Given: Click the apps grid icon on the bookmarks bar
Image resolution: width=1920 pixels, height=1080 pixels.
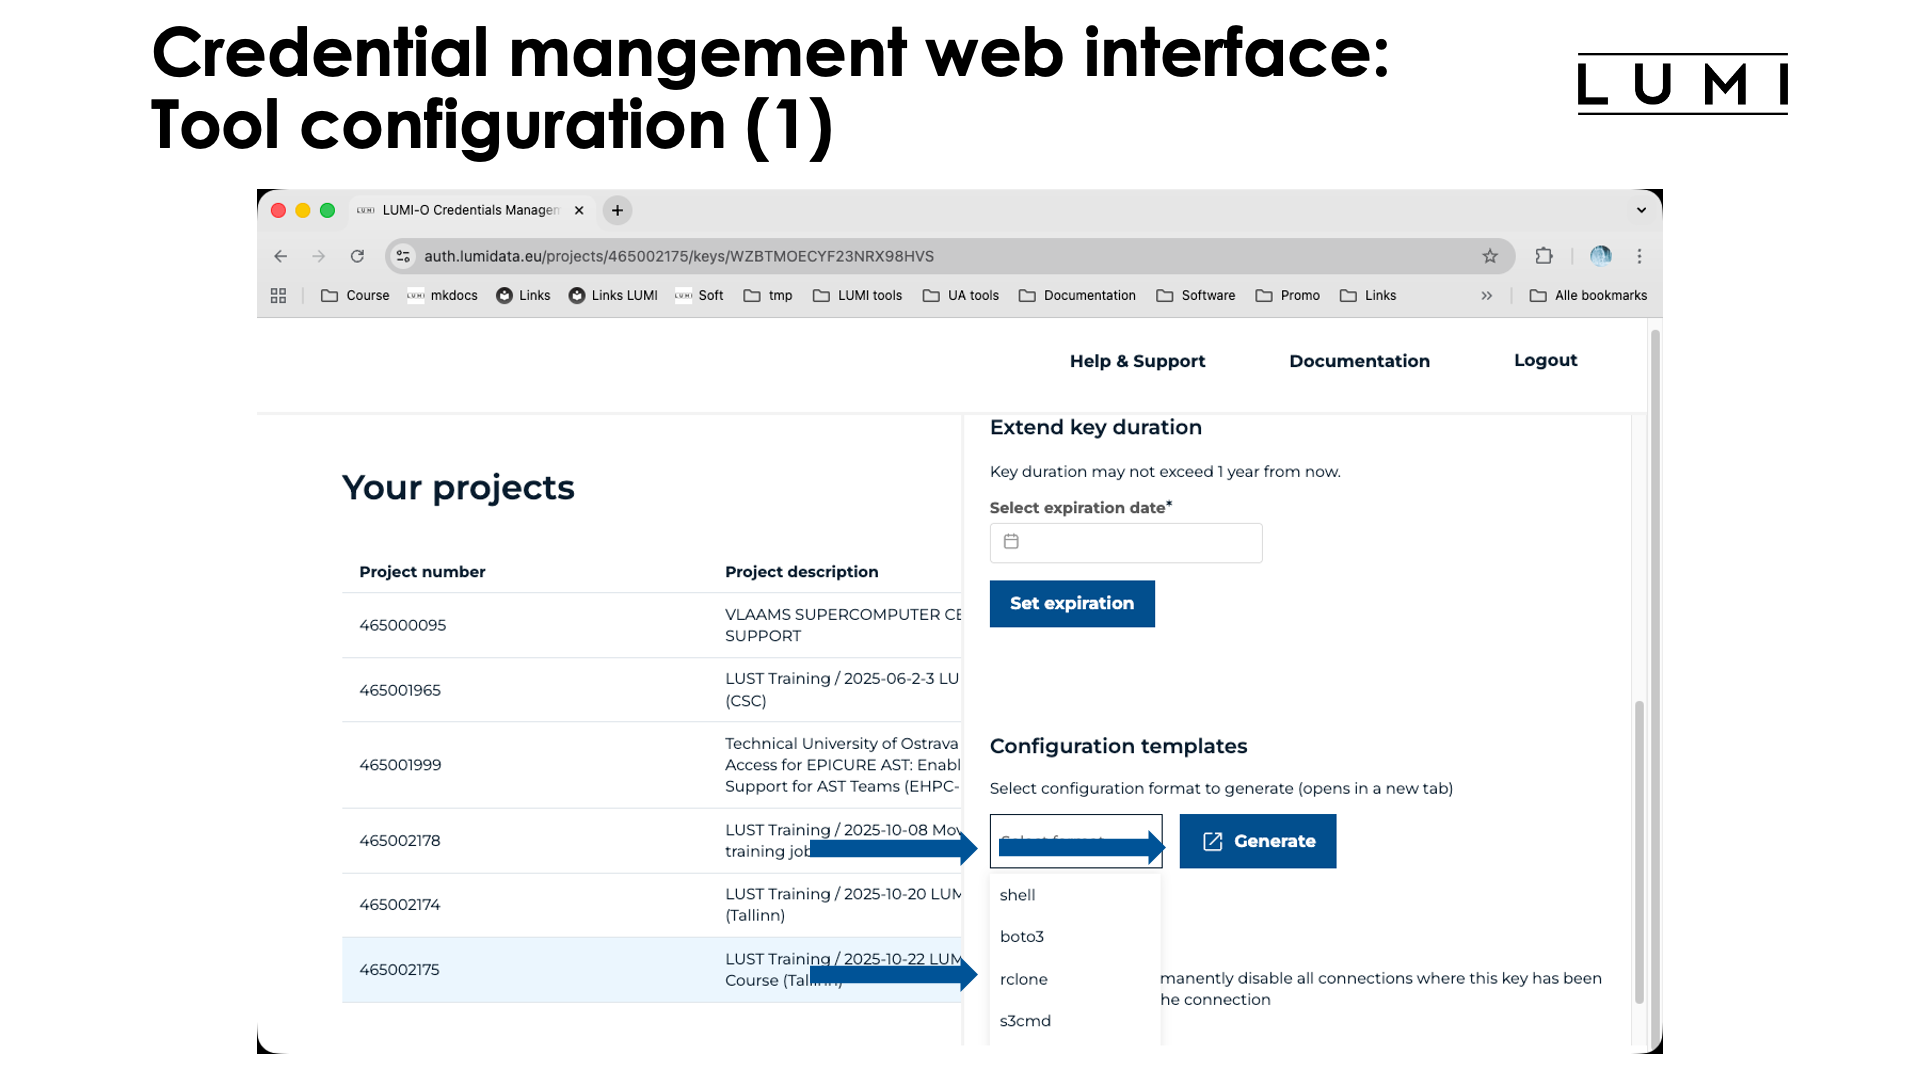Looking at the screenshot, I should pyautogui.click(x=278, y=295).
